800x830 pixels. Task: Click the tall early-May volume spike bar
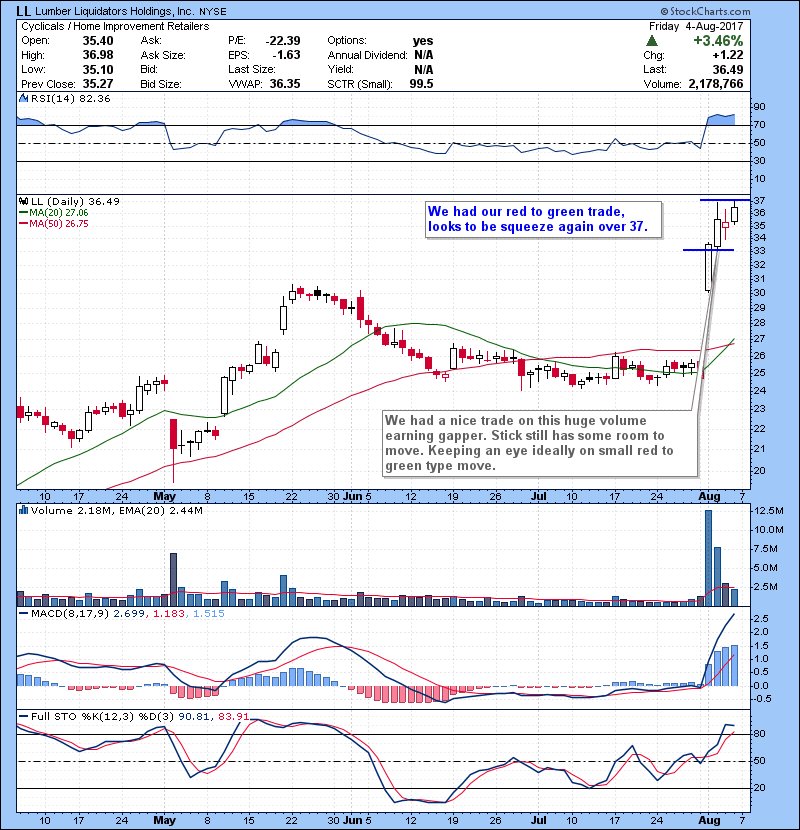173,580
